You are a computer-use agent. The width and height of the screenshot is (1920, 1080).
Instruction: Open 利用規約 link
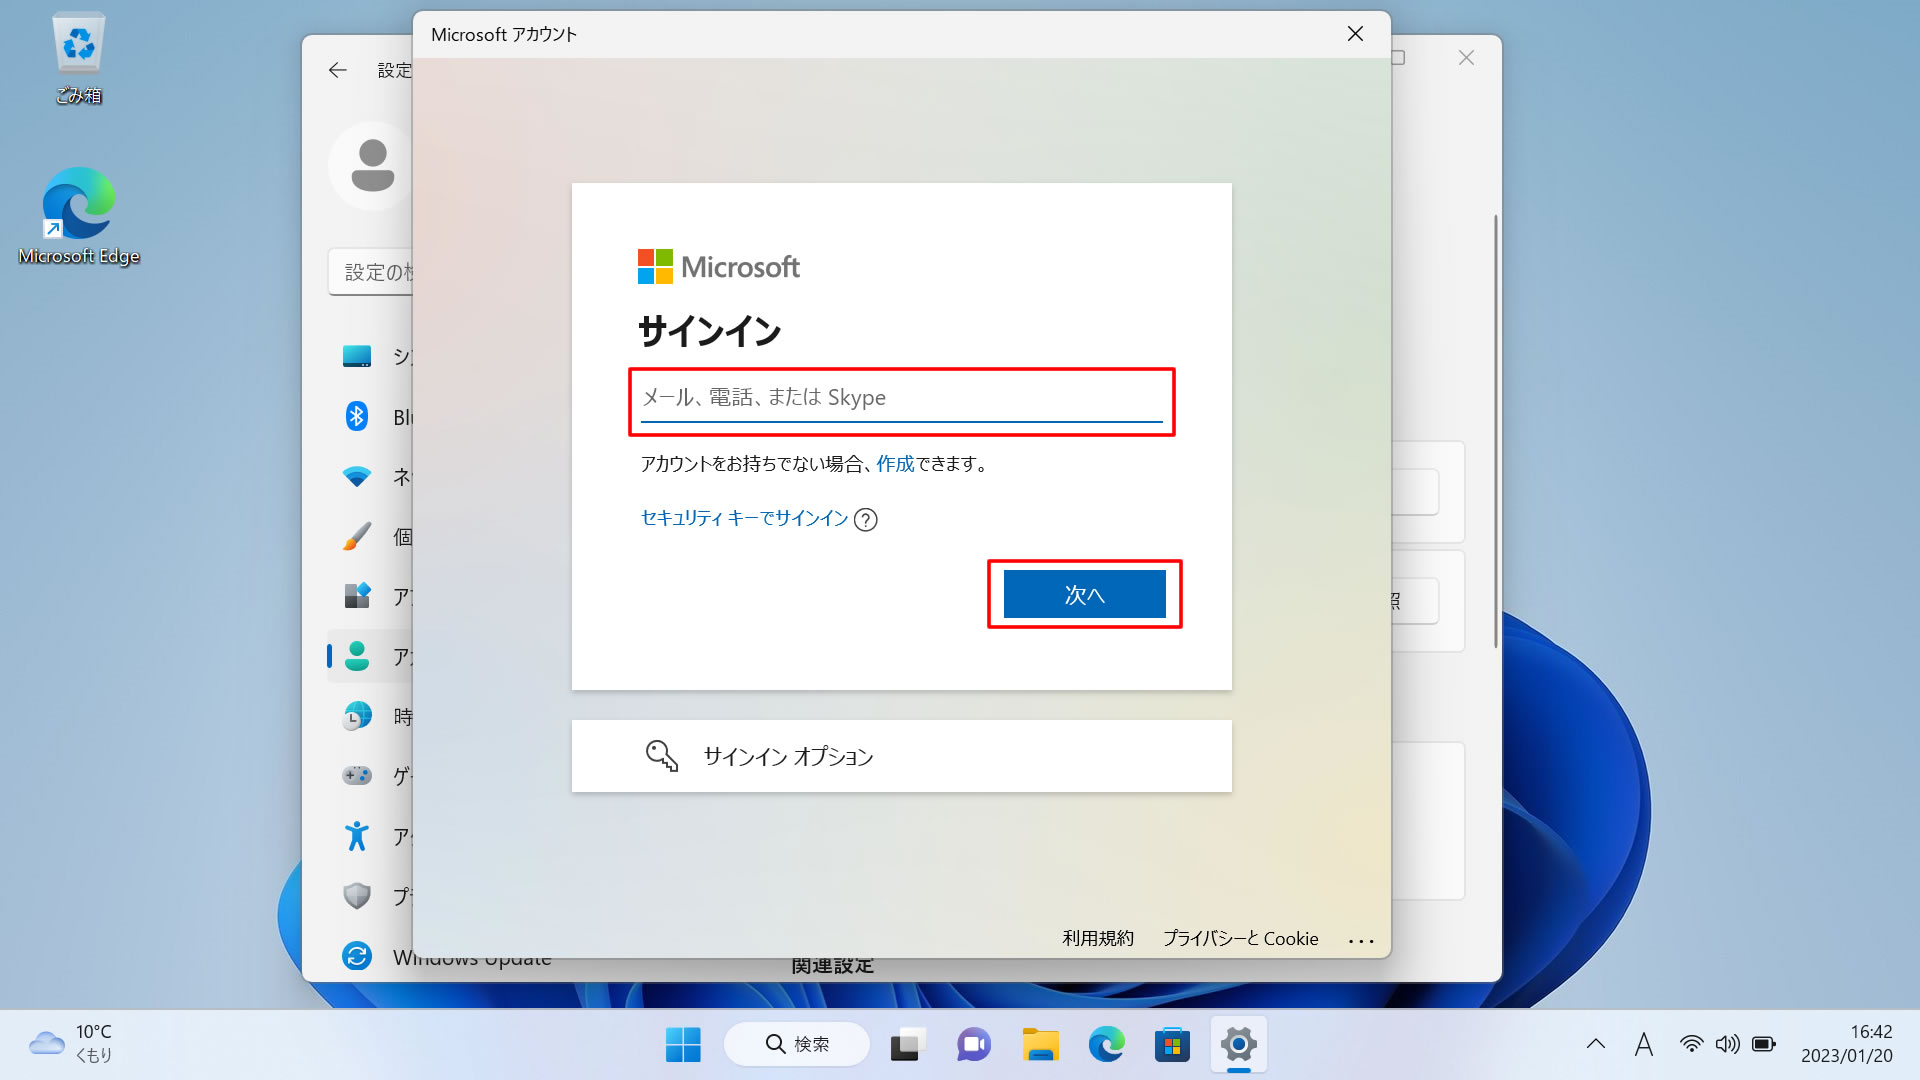pos(1098,938)
